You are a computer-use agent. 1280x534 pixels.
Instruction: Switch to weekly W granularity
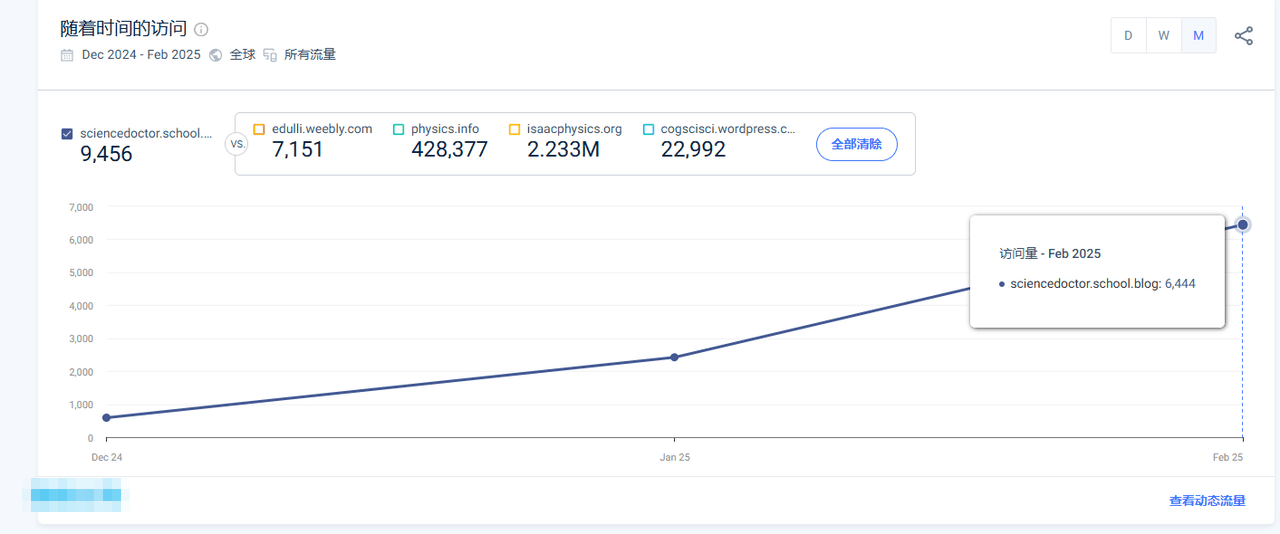coord(1164,36)
